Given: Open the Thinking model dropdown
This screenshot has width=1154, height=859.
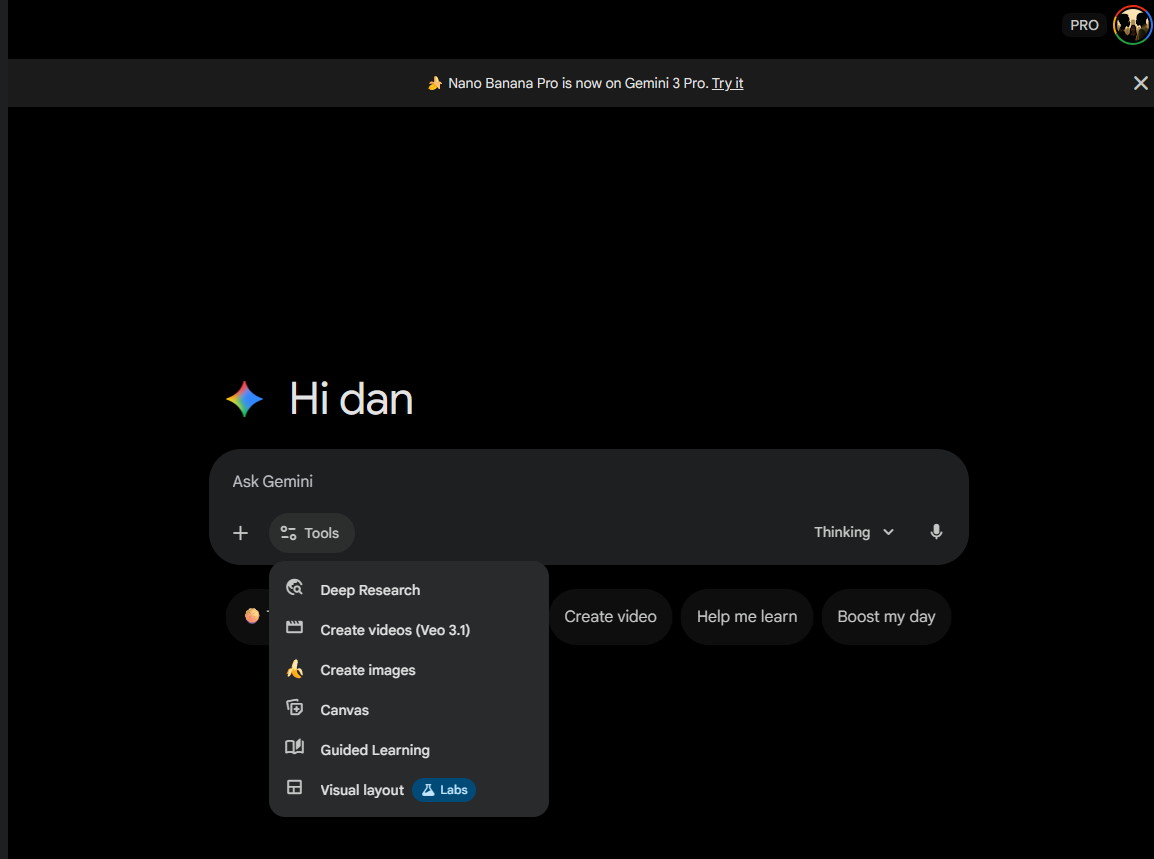Looking at the screenshot, I should (854, 532).
